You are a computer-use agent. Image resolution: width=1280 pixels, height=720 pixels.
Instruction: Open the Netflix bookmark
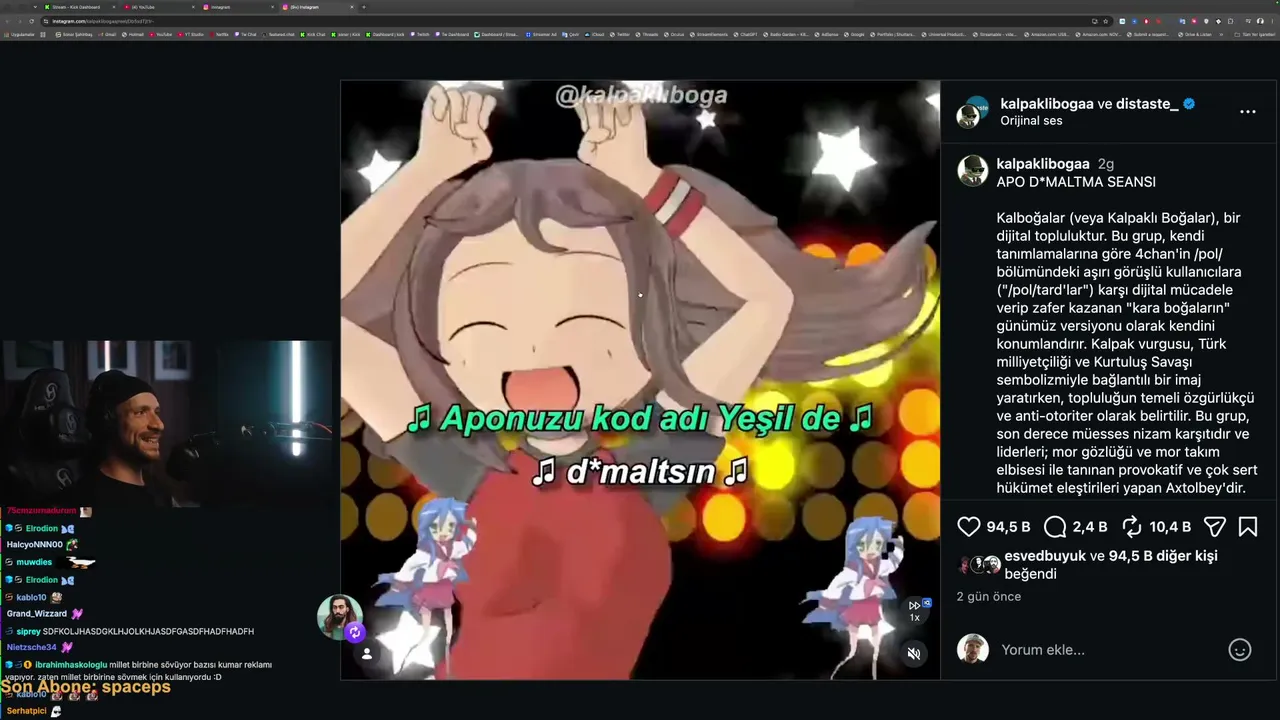(220, 34)
